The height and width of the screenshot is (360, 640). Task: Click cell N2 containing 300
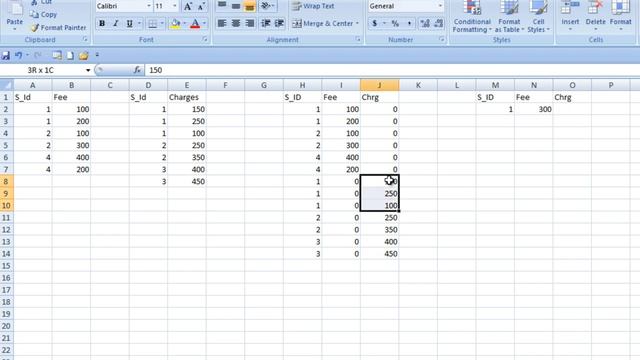533,109
